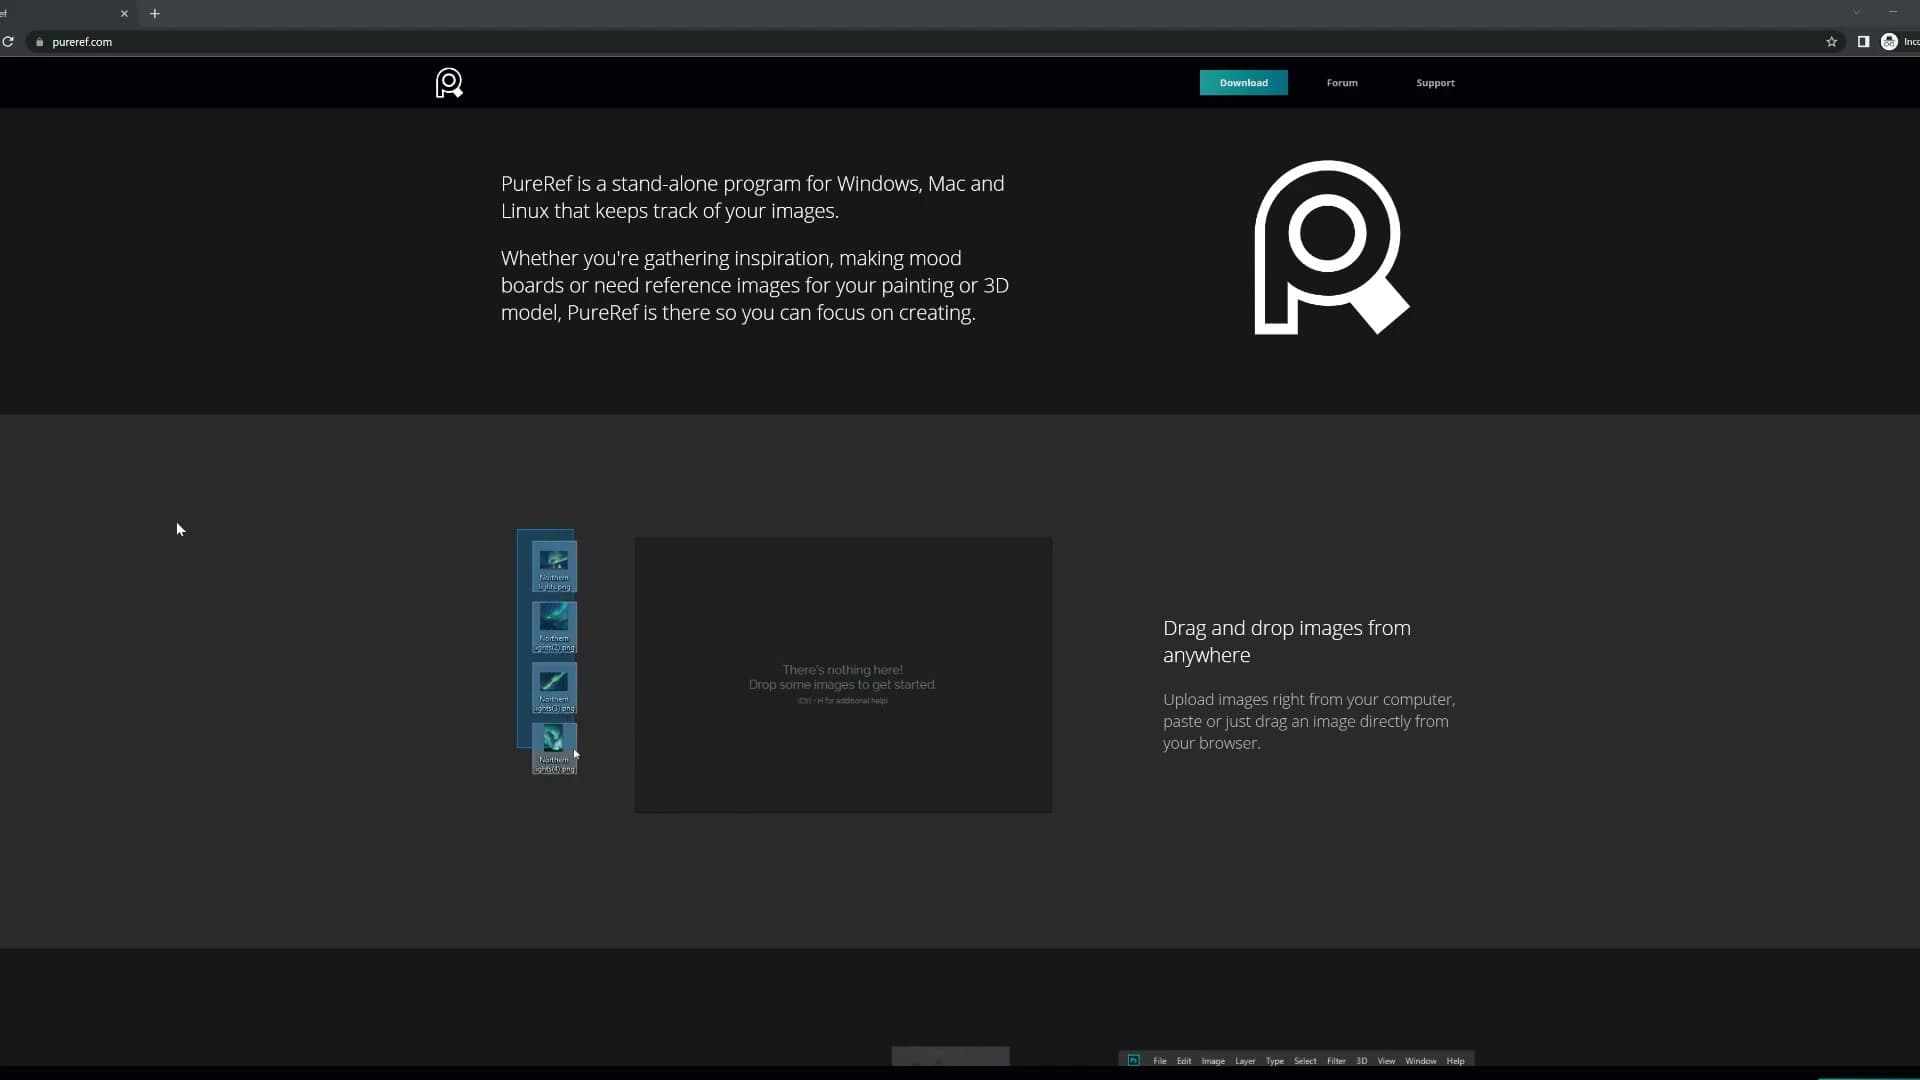Reload the page with the refresh icon
The image size is (1920, 1080).
coord(8,42)
